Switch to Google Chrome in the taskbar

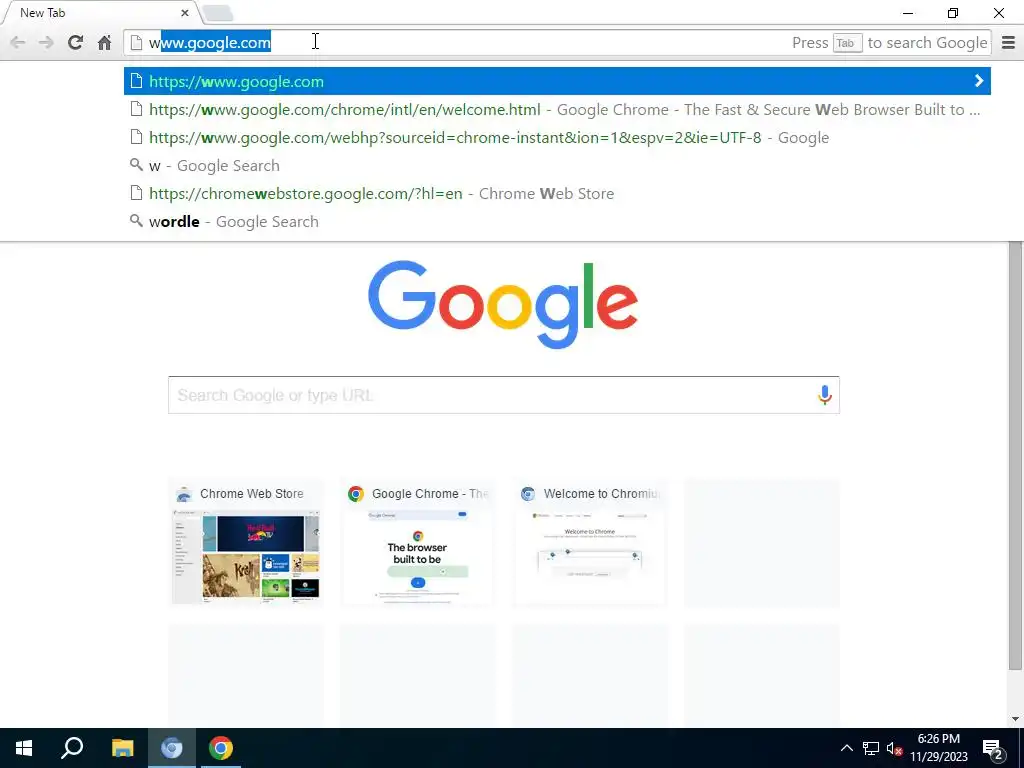click(221, 748)
